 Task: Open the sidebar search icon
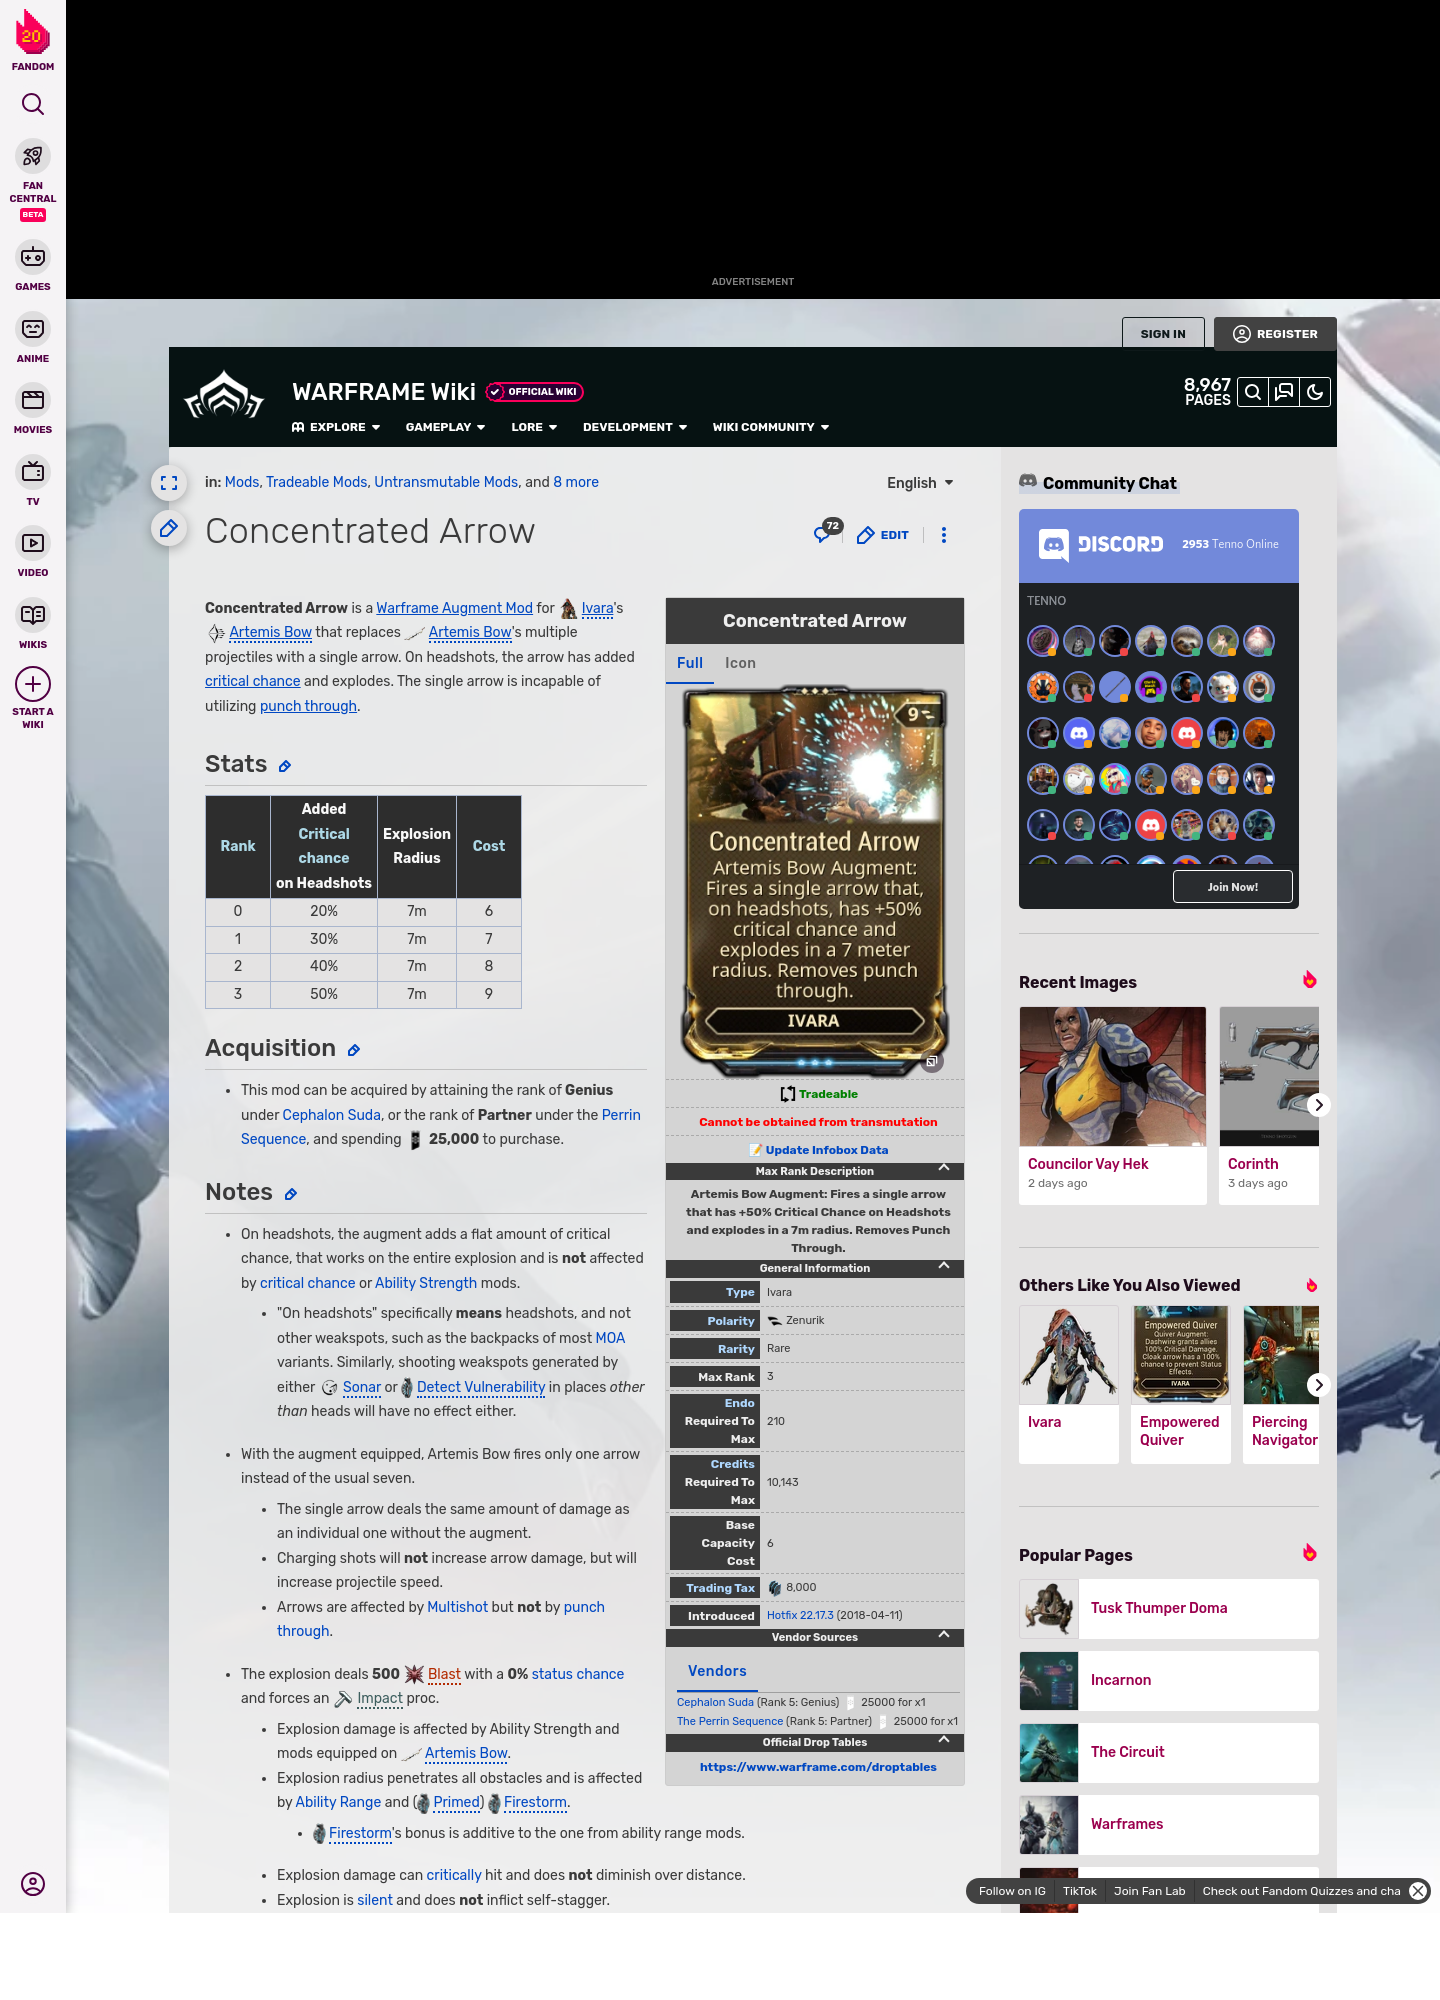33,104
